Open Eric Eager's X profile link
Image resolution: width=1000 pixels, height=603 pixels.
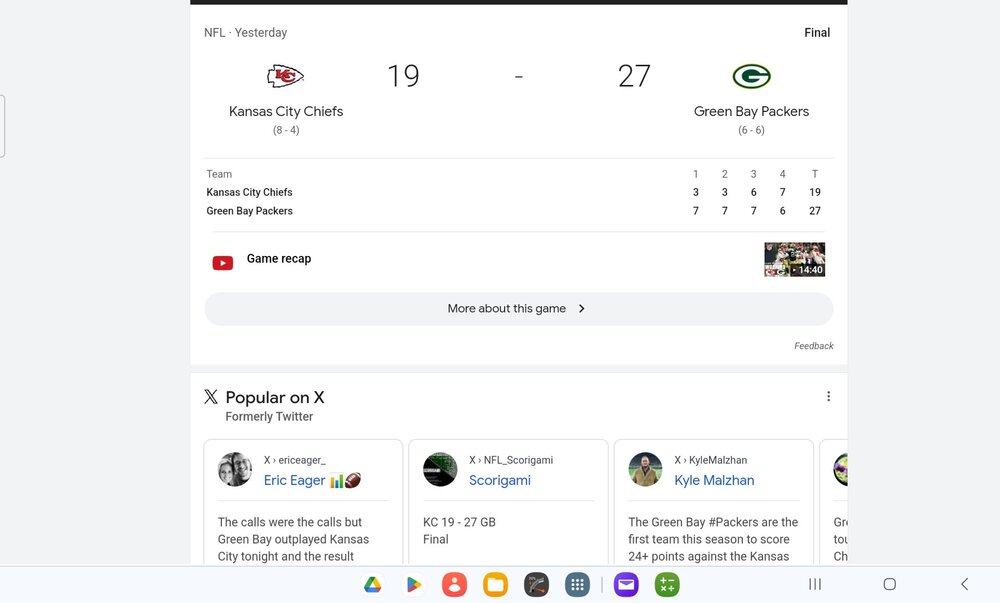tap(294, 481)
